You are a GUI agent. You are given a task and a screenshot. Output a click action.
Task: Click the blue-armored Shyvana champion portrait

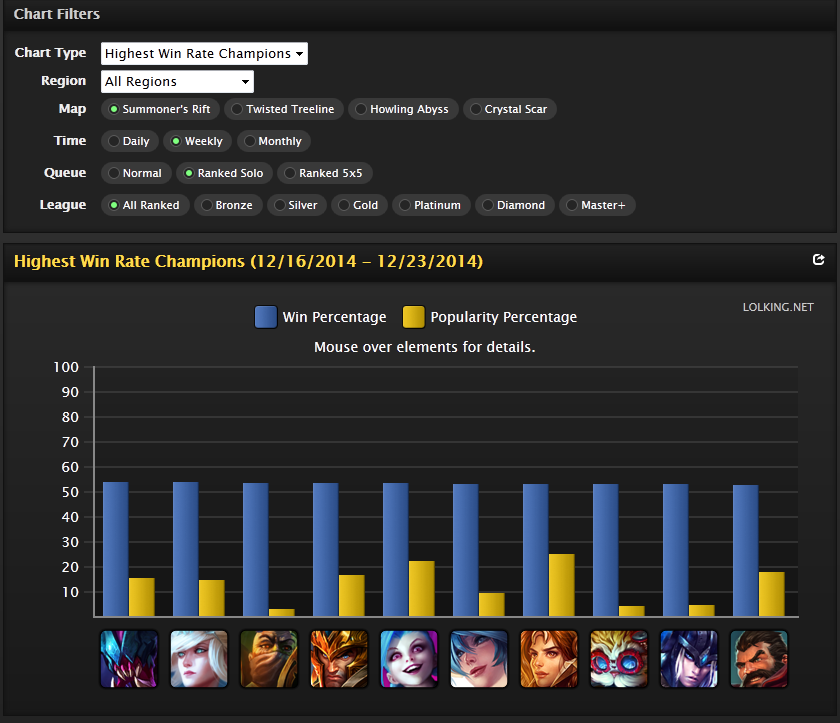click(x=689, y=659)
